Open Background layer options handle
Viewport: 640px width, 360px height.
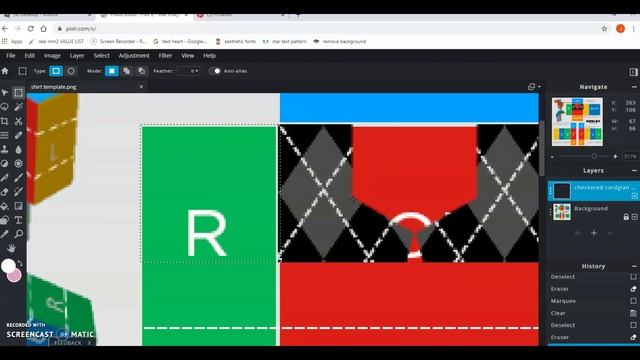coord(550,212)
